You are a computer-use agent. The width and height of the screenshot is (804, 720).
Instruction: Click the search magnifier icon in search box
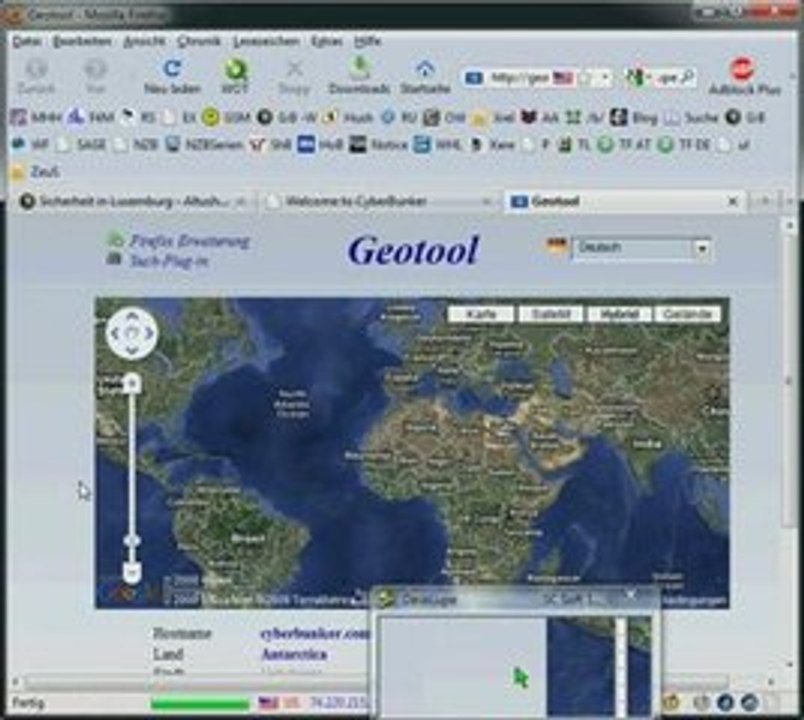[x=688, y=77]
